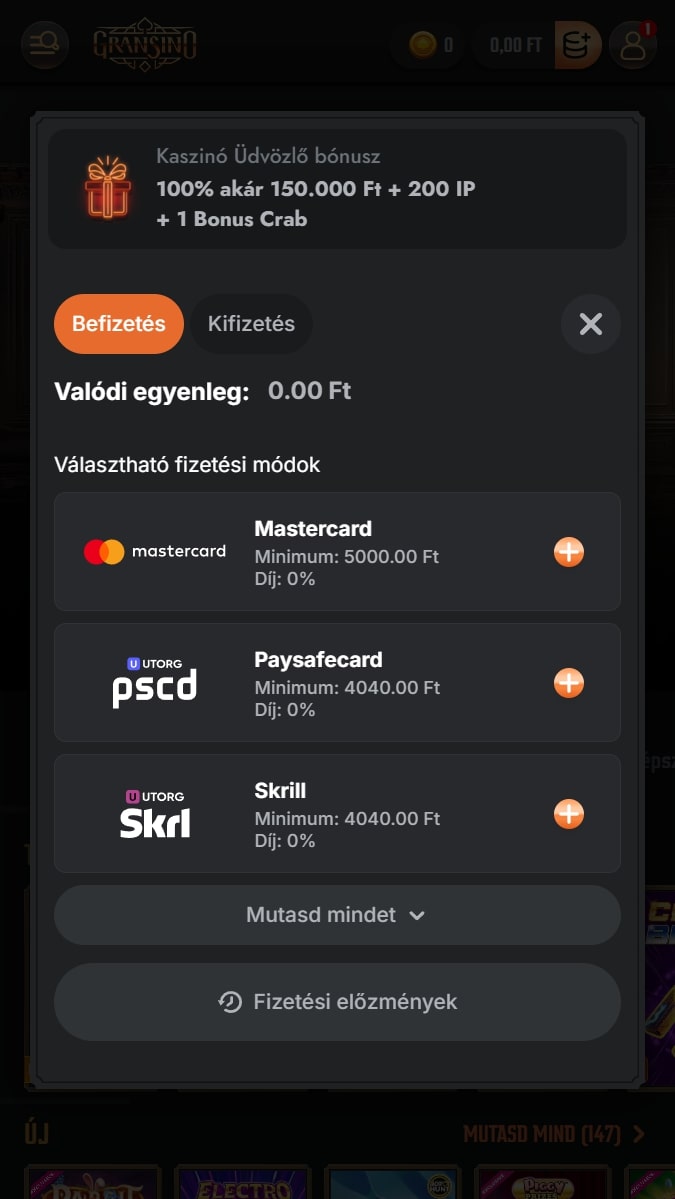This screenshot has width=675, height=1199.
Task: Click the orange plus icon for Mastercard
Action: [568, 552]
